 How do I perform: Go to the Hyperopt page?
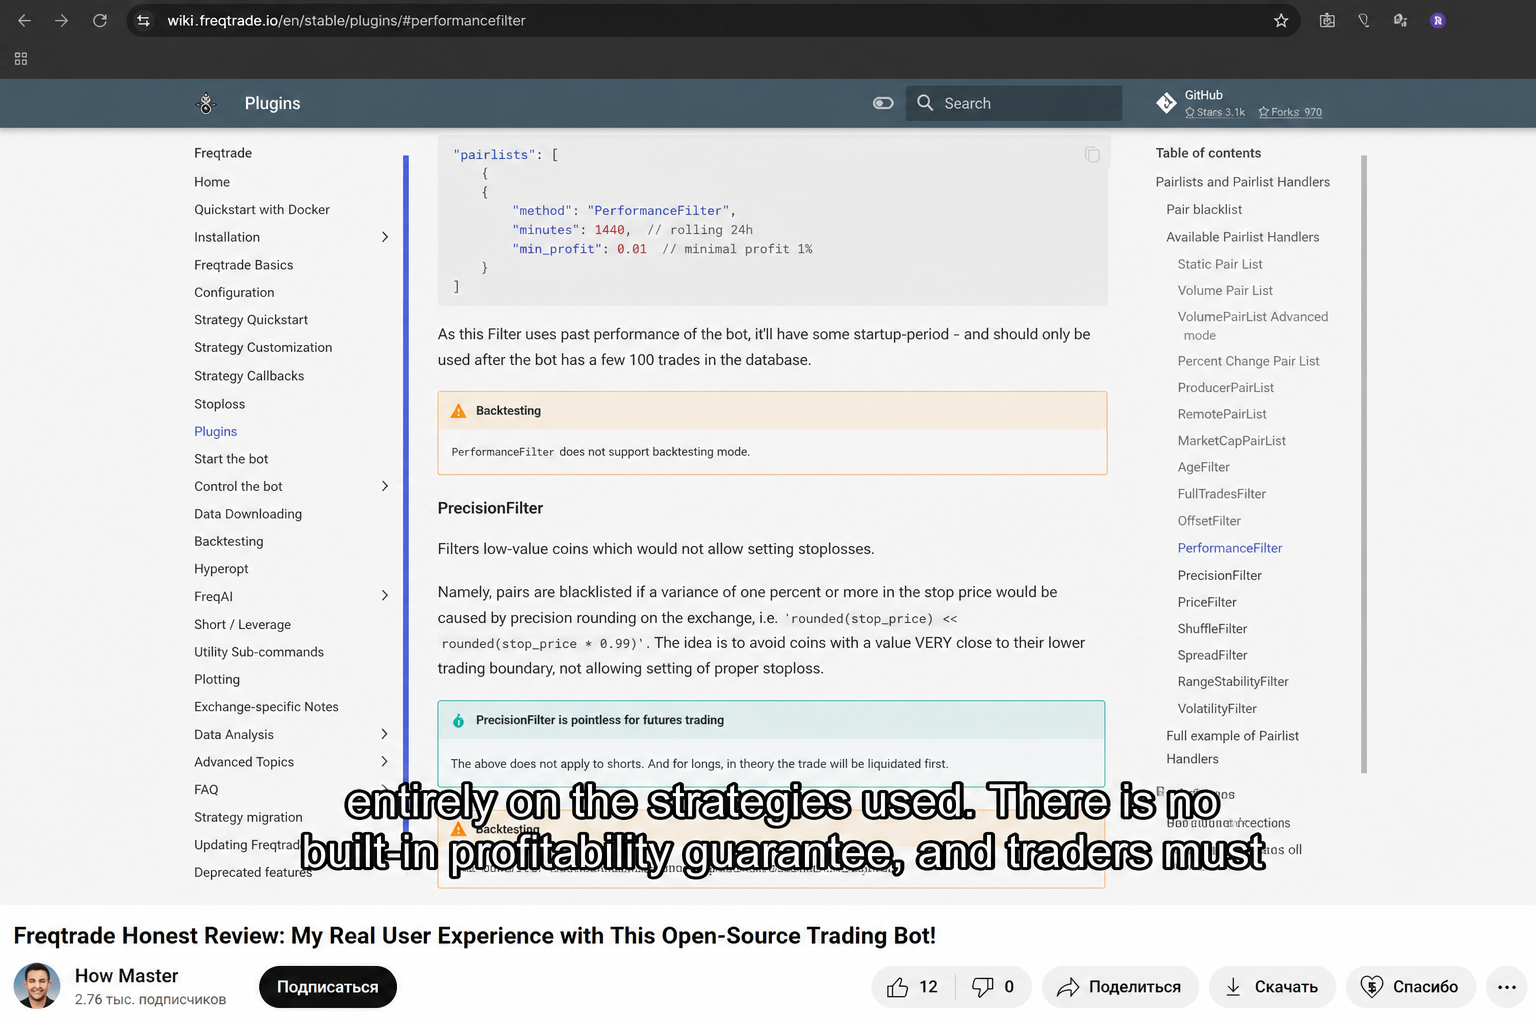[x=221, y=569]
